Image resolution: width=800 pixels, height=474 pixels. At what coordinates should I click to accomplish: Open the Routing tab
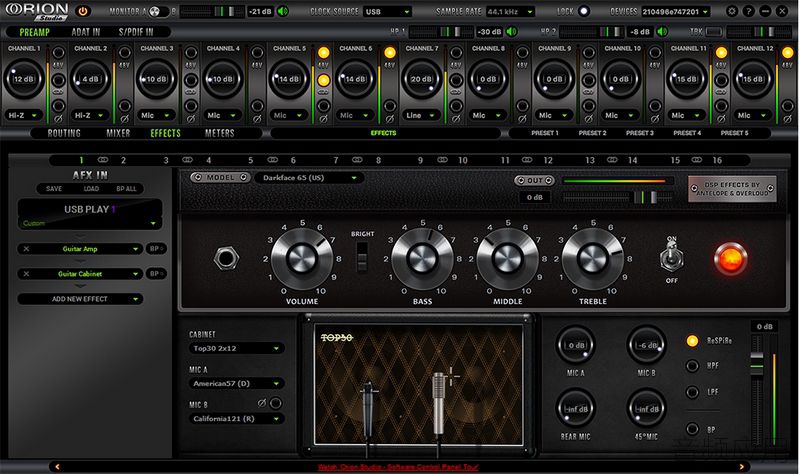coord(64,133)
